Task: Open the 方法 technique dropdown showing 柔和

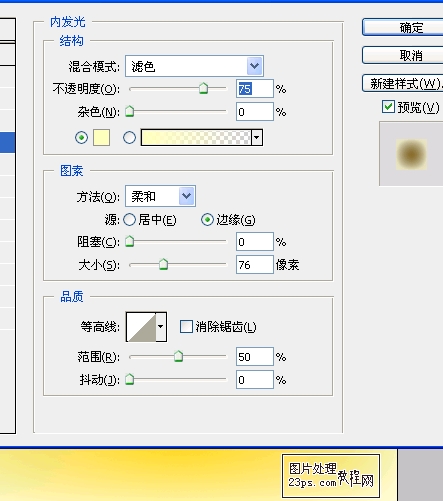Action: tap(160, 196)
